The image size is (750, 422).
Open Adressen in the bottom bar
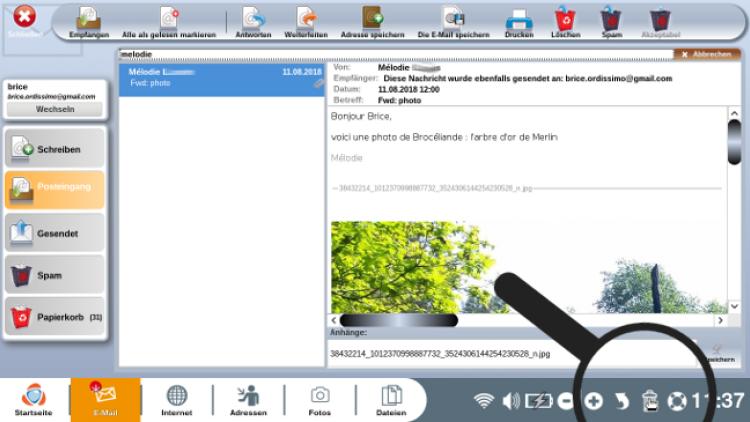[248, 399]
